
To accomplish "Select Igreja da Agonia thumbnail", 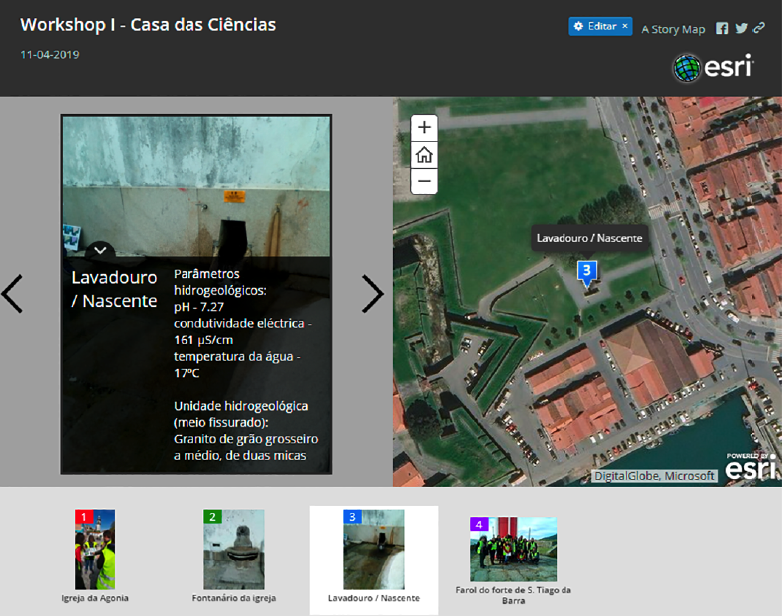I will point(95,550).
